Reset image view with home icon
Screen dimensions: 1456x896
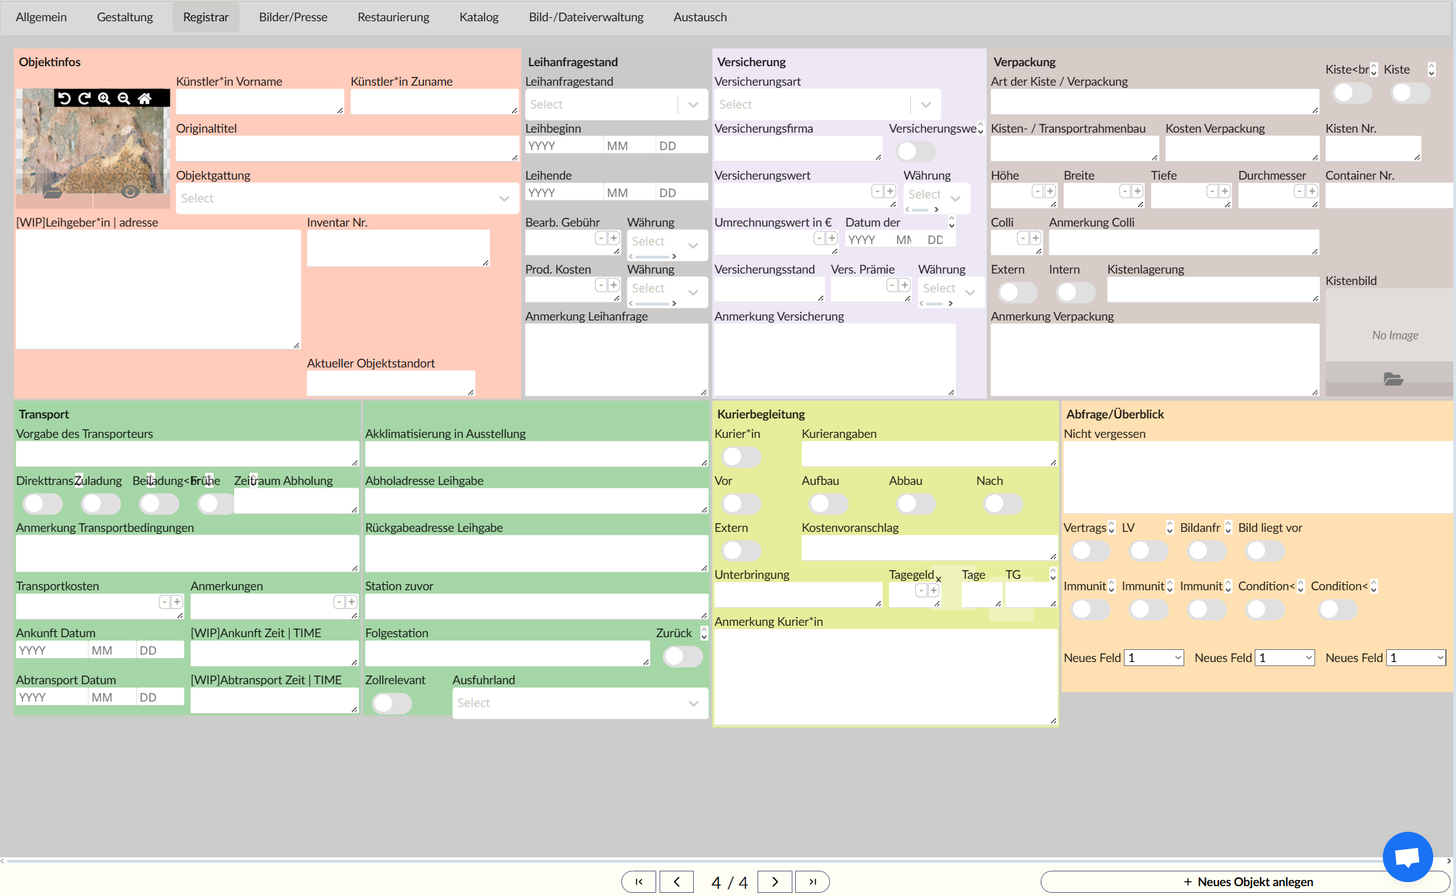[145, 98]
